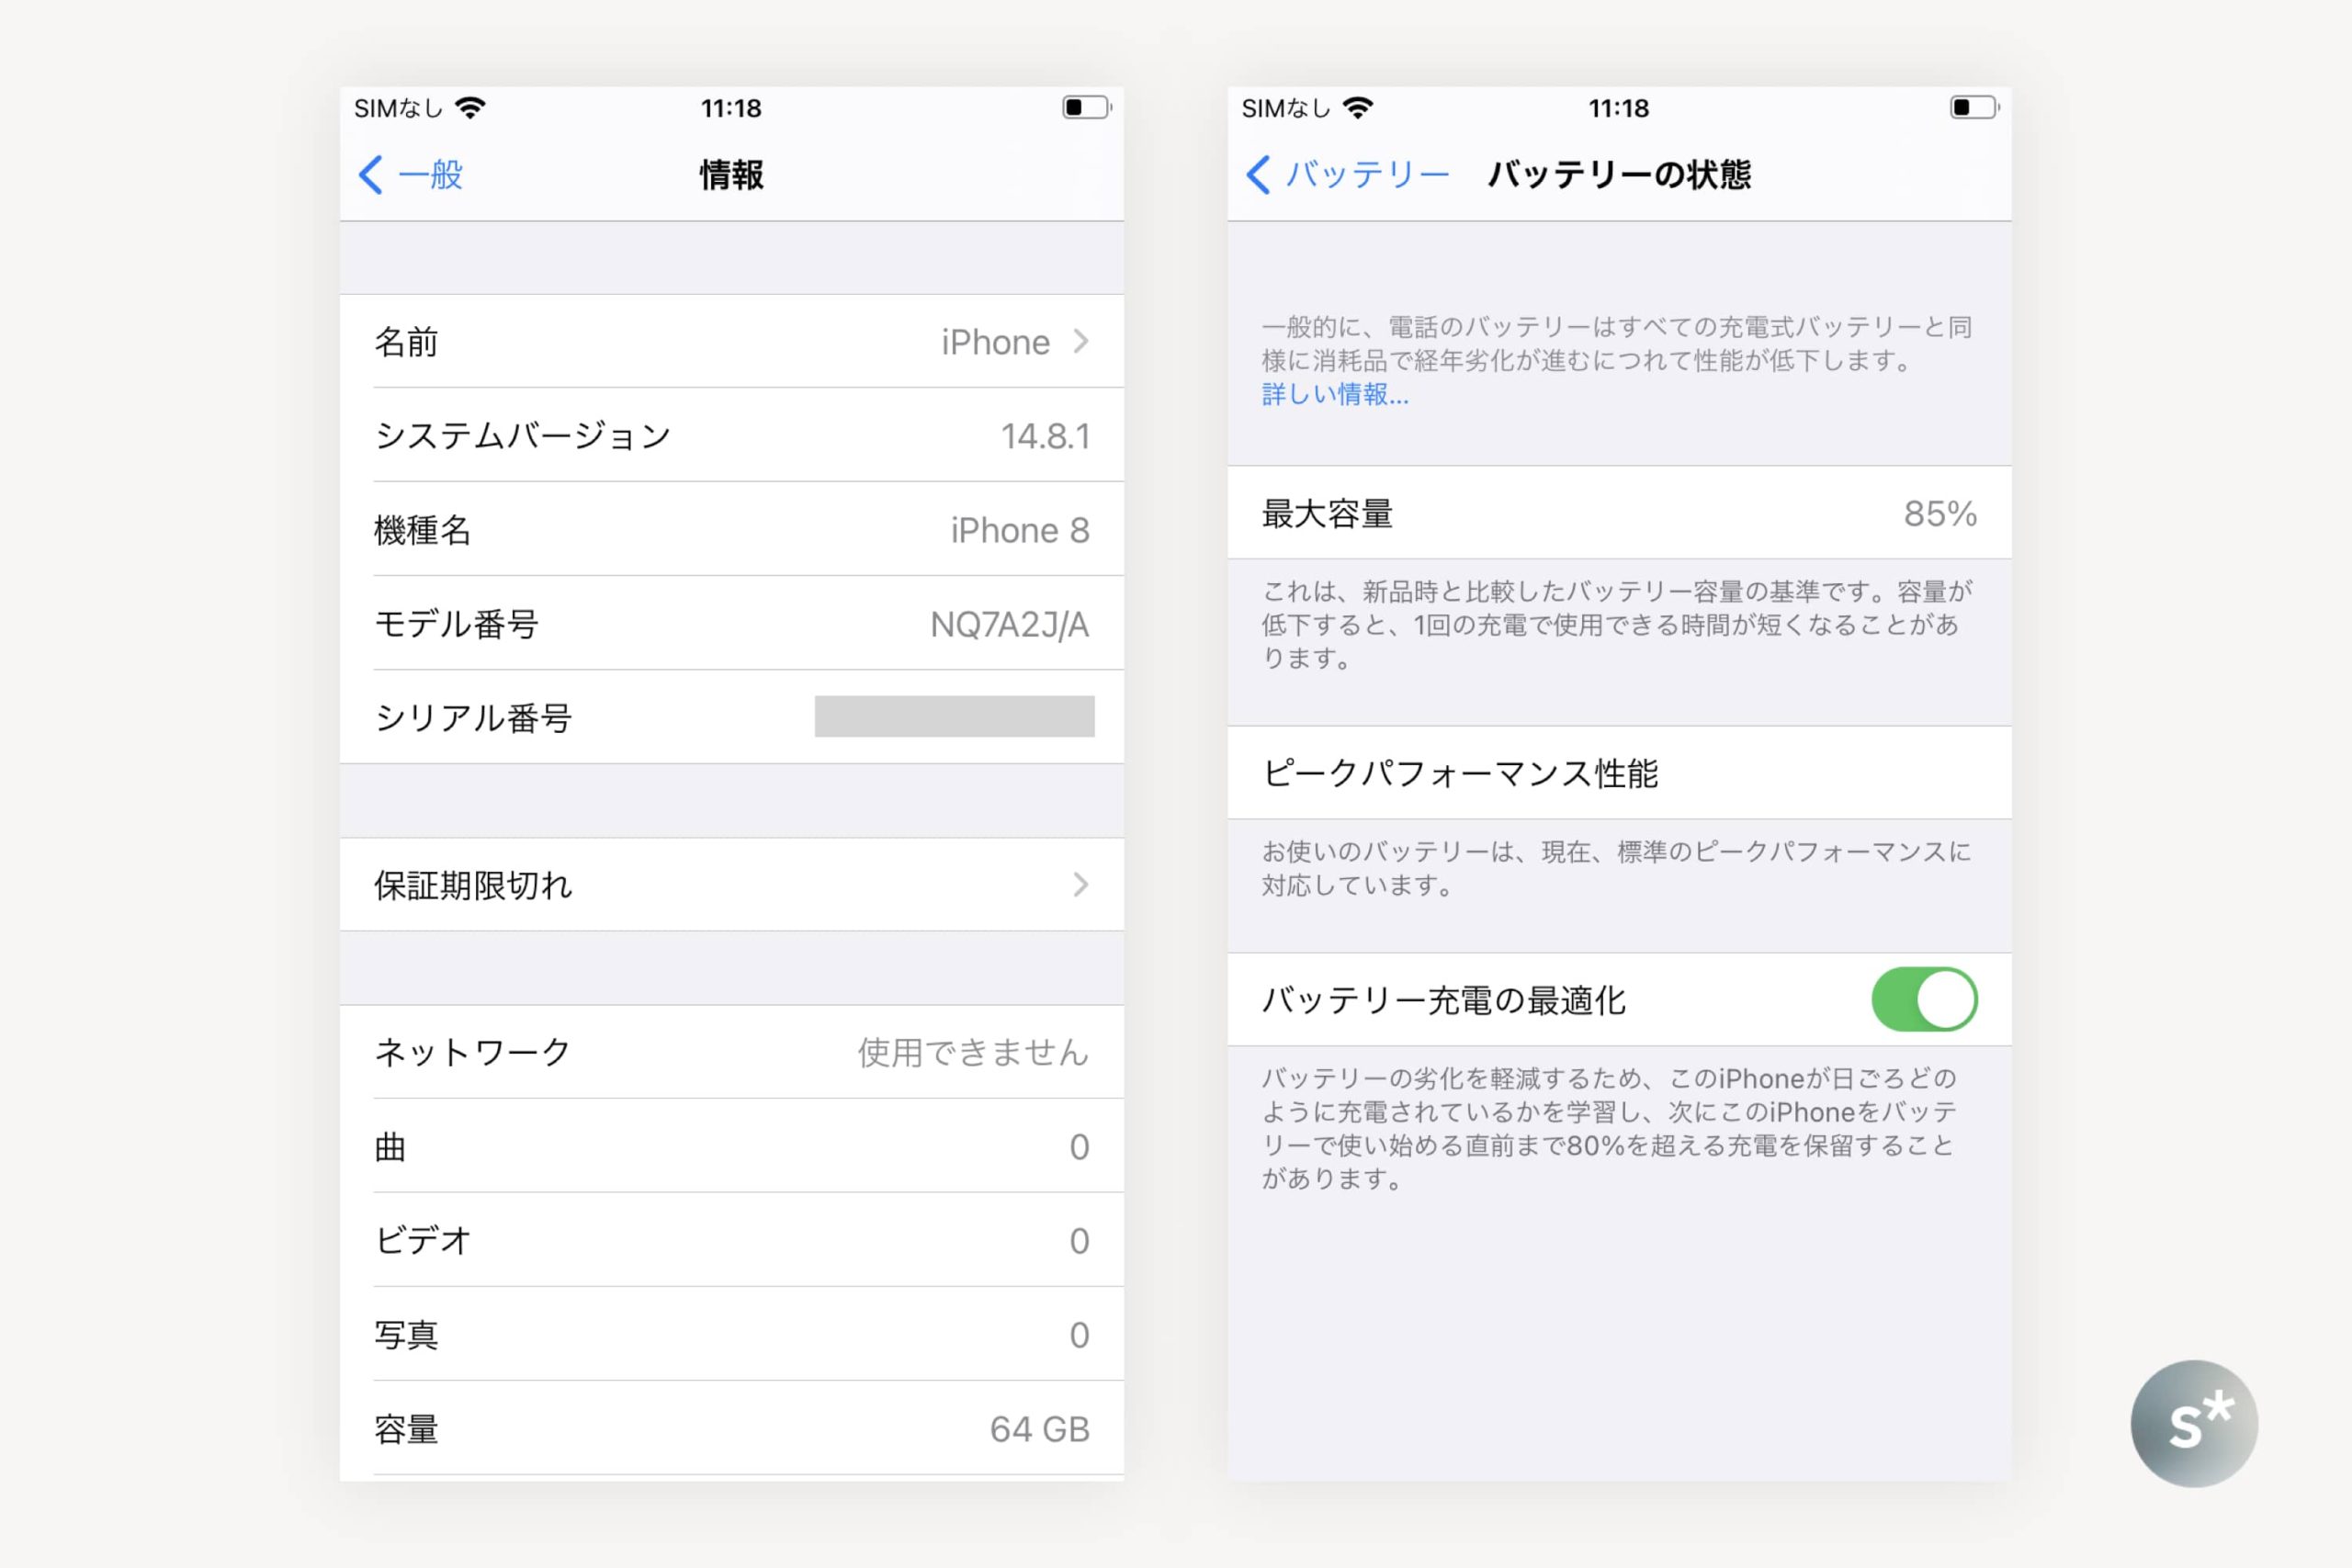The height and width of the screenshot is (1568, 2352).
Task: Tap the masked シリアル番号 value
Action: coord(954,717)
